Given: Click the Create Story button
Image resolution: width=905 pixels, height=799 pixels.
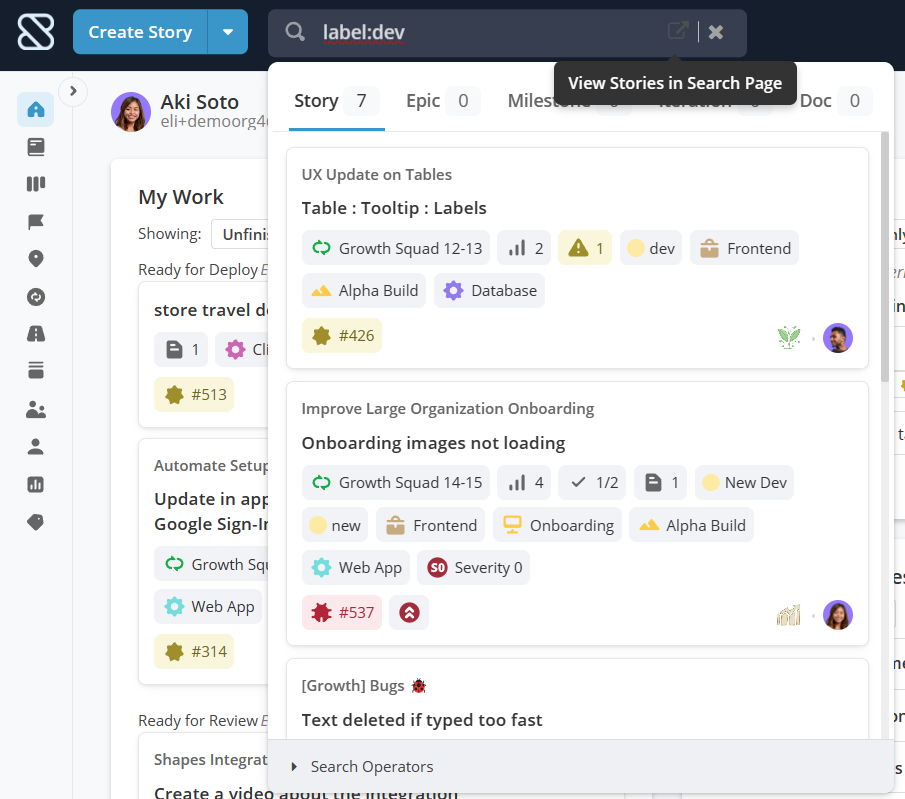Looking at the screenshot, I should coord(140,32).
